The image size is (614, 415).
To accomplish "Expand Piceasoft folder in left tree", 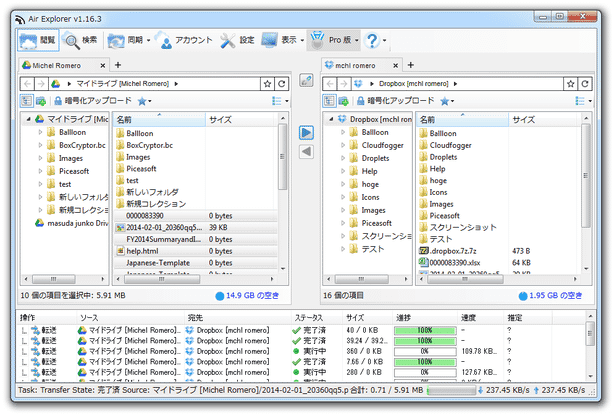I will [x=40, y=171].
